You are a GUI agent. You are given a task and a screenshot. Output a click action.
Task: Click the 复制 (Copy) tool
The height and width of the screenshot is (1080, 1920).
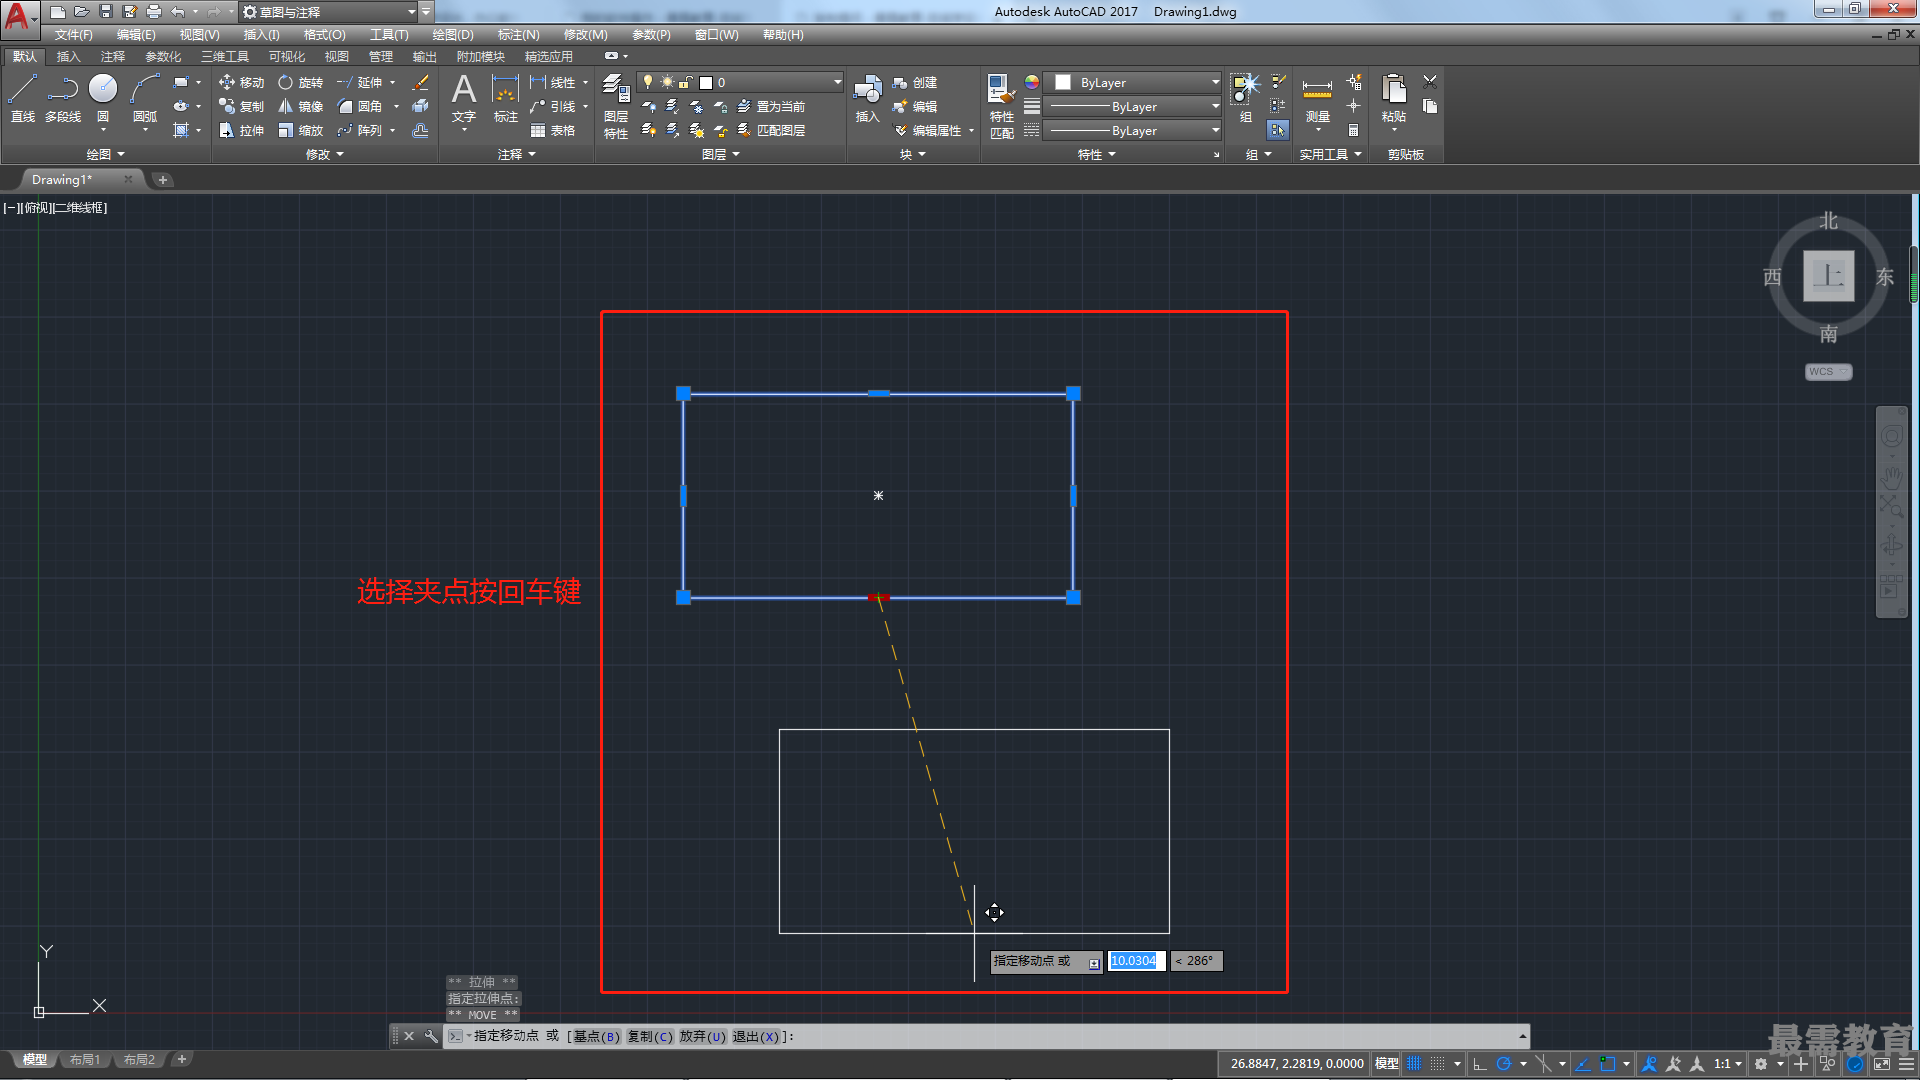click(241, 106)
